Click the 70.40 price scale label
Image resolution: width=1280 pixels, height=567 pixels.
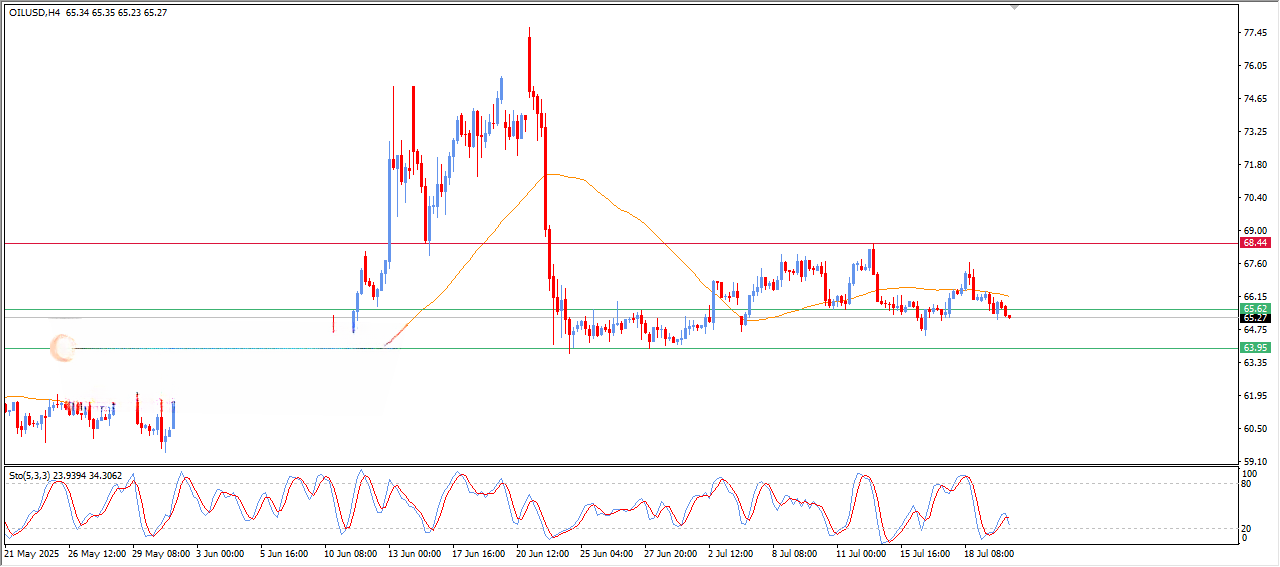(1256, 198)
